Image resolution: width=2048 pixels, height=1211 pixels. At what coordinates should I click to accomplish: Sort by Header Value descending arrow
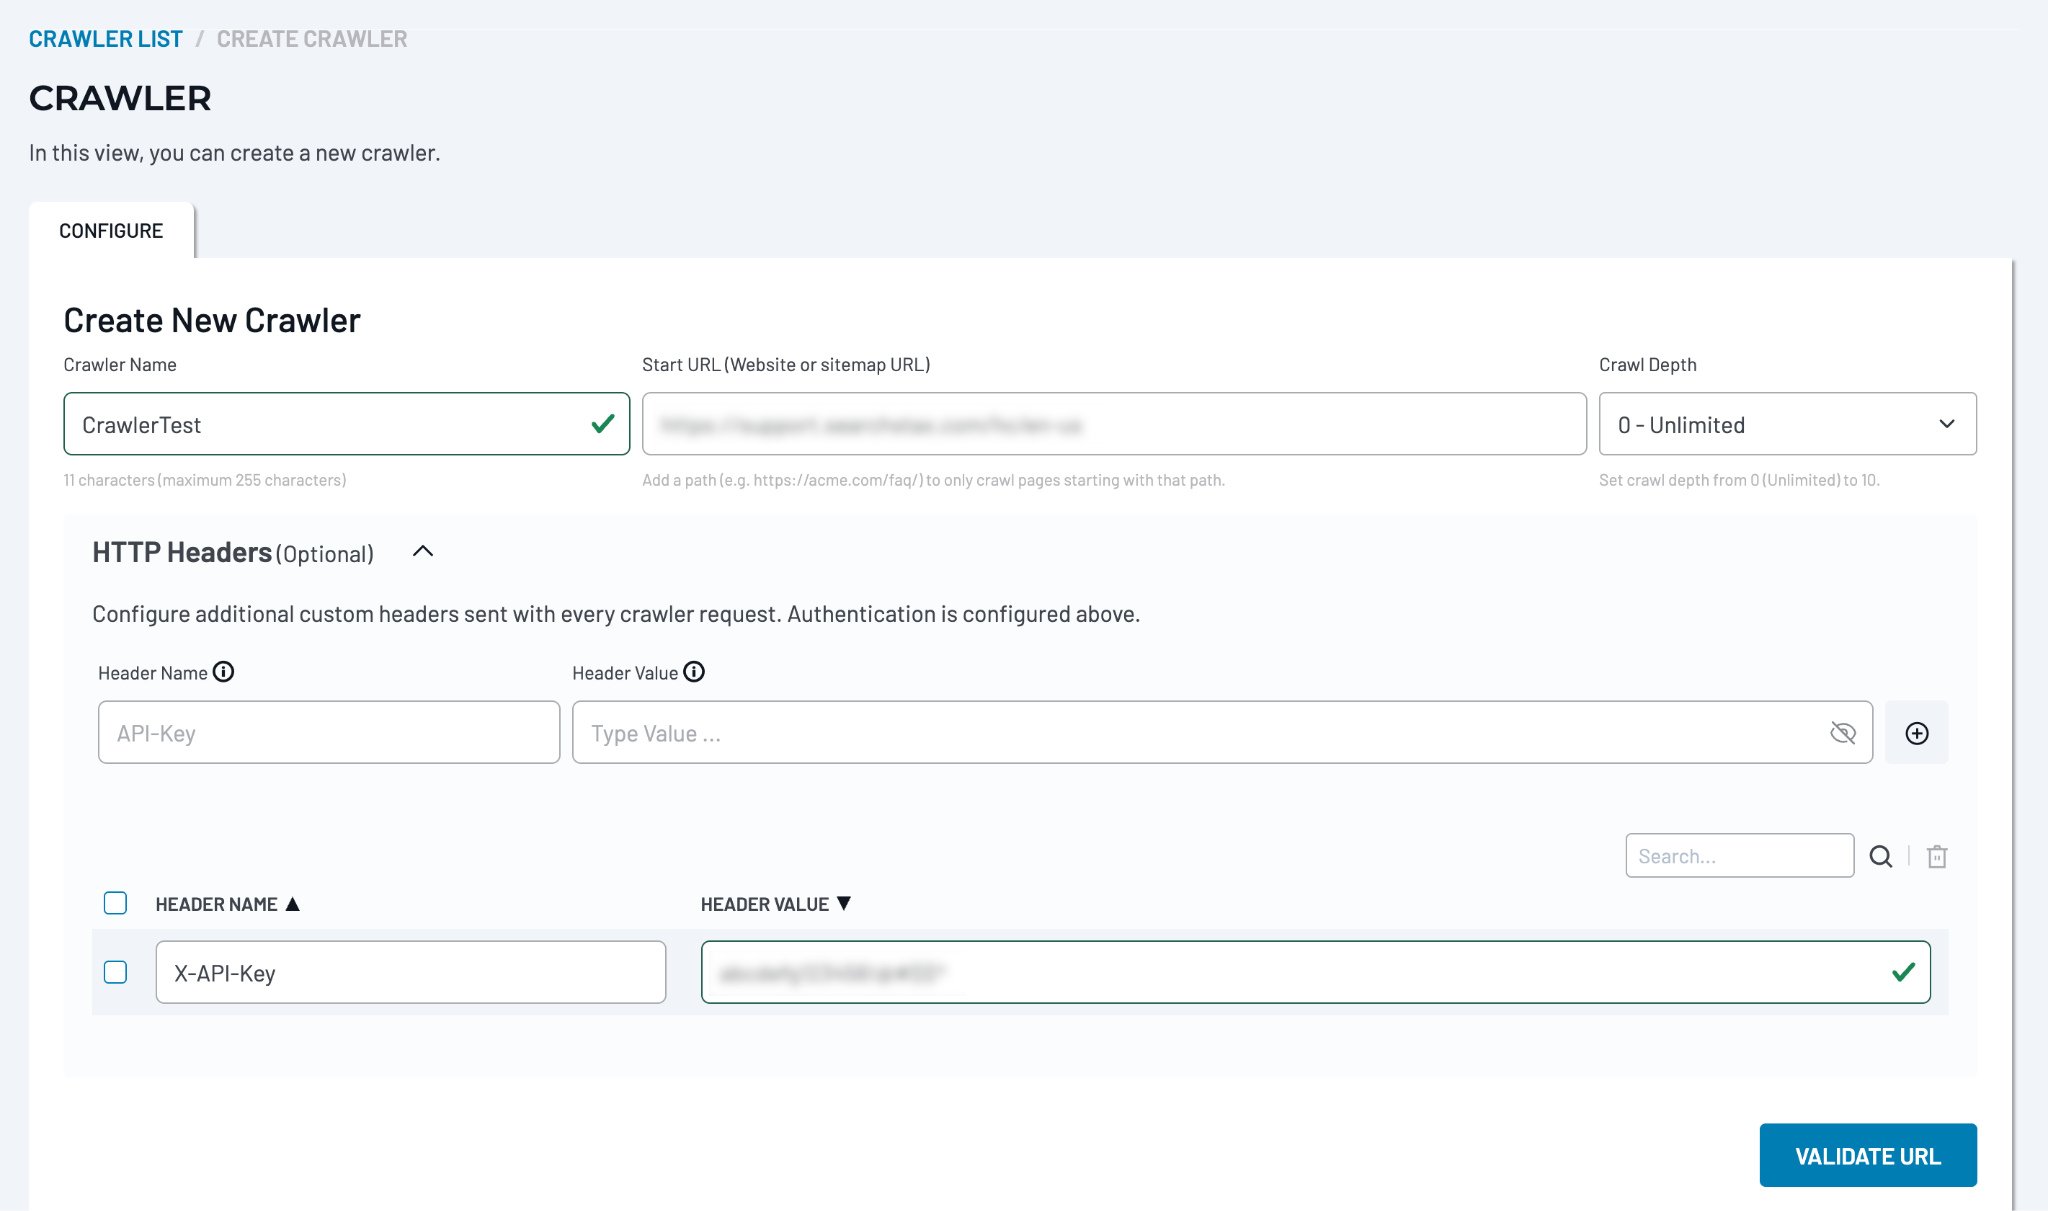point(844,904)
